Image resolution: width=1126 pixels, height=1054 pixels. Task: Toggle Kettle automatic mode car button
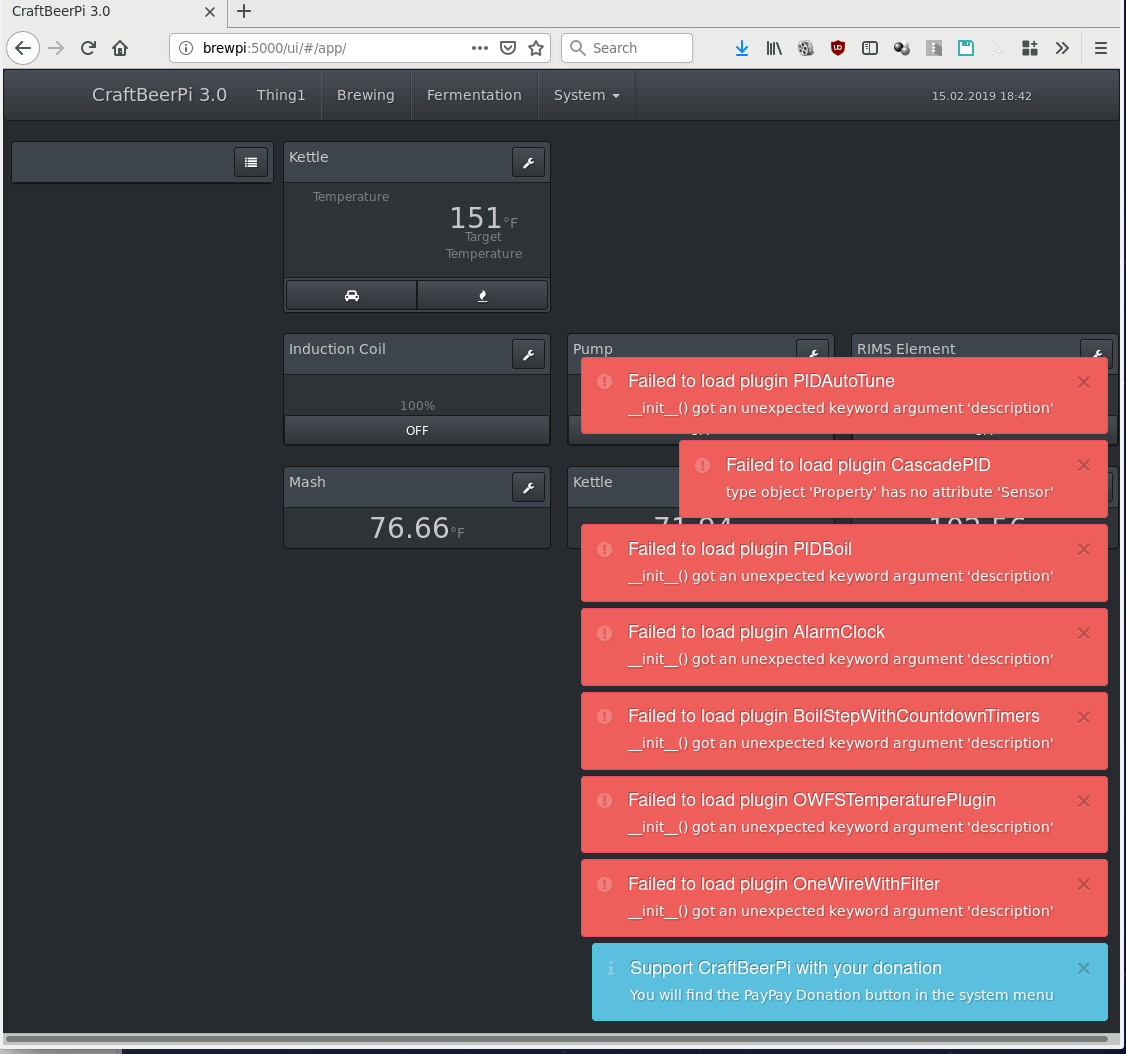[352, 295]
